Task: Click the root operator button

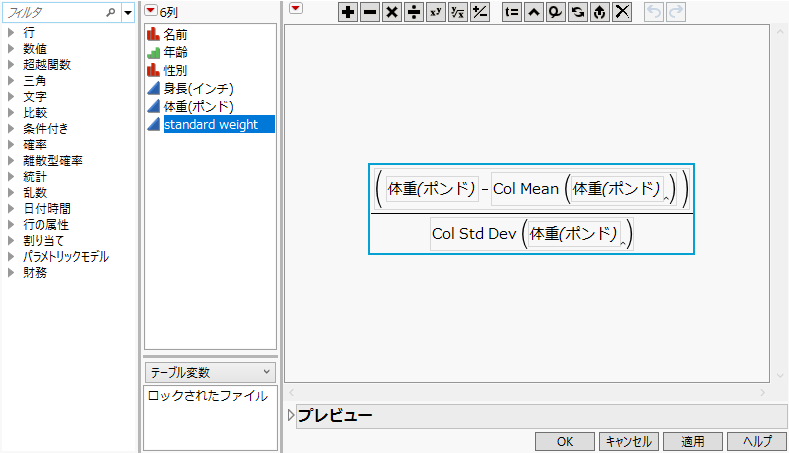Action: click(458, 12)
